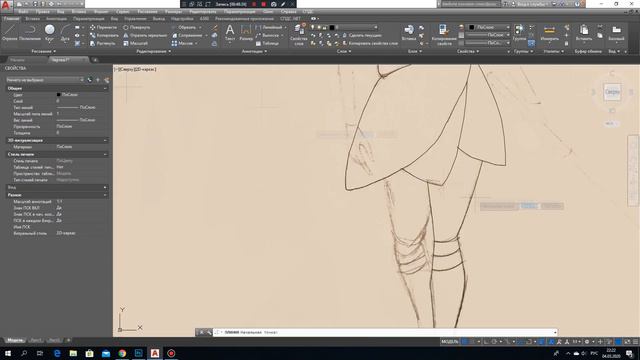Select the Text (Текст) tool

coord(230,32)
